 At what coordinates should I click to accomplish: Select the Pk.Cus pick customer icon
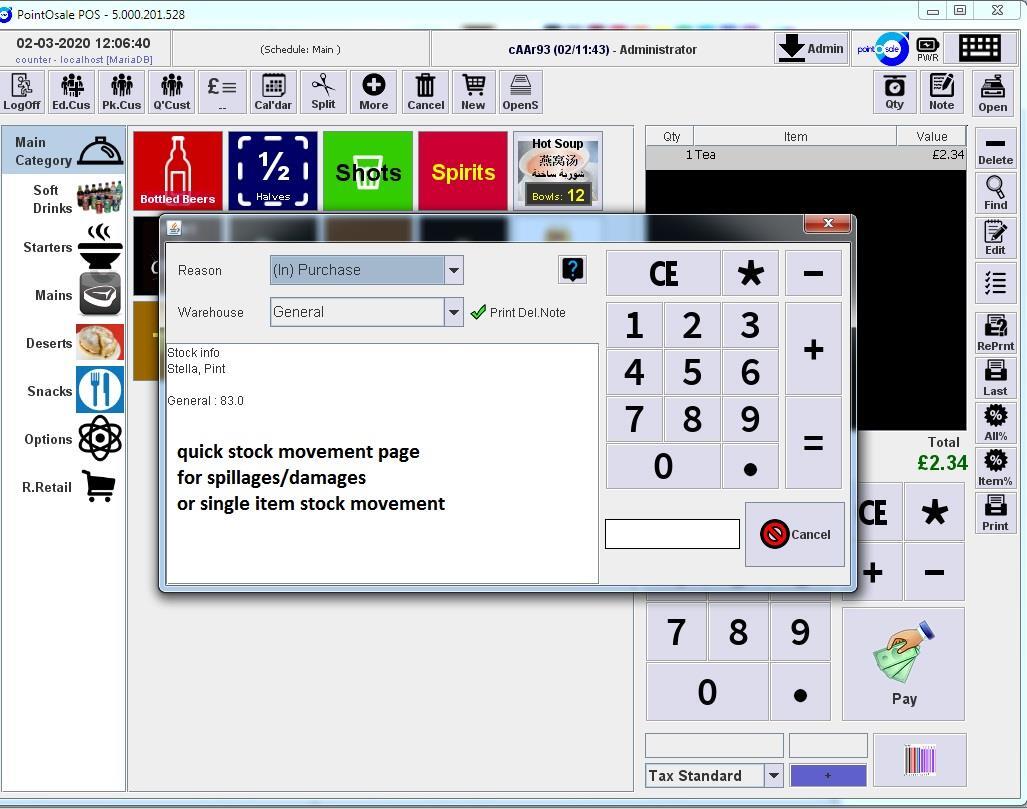pos(122,92)
